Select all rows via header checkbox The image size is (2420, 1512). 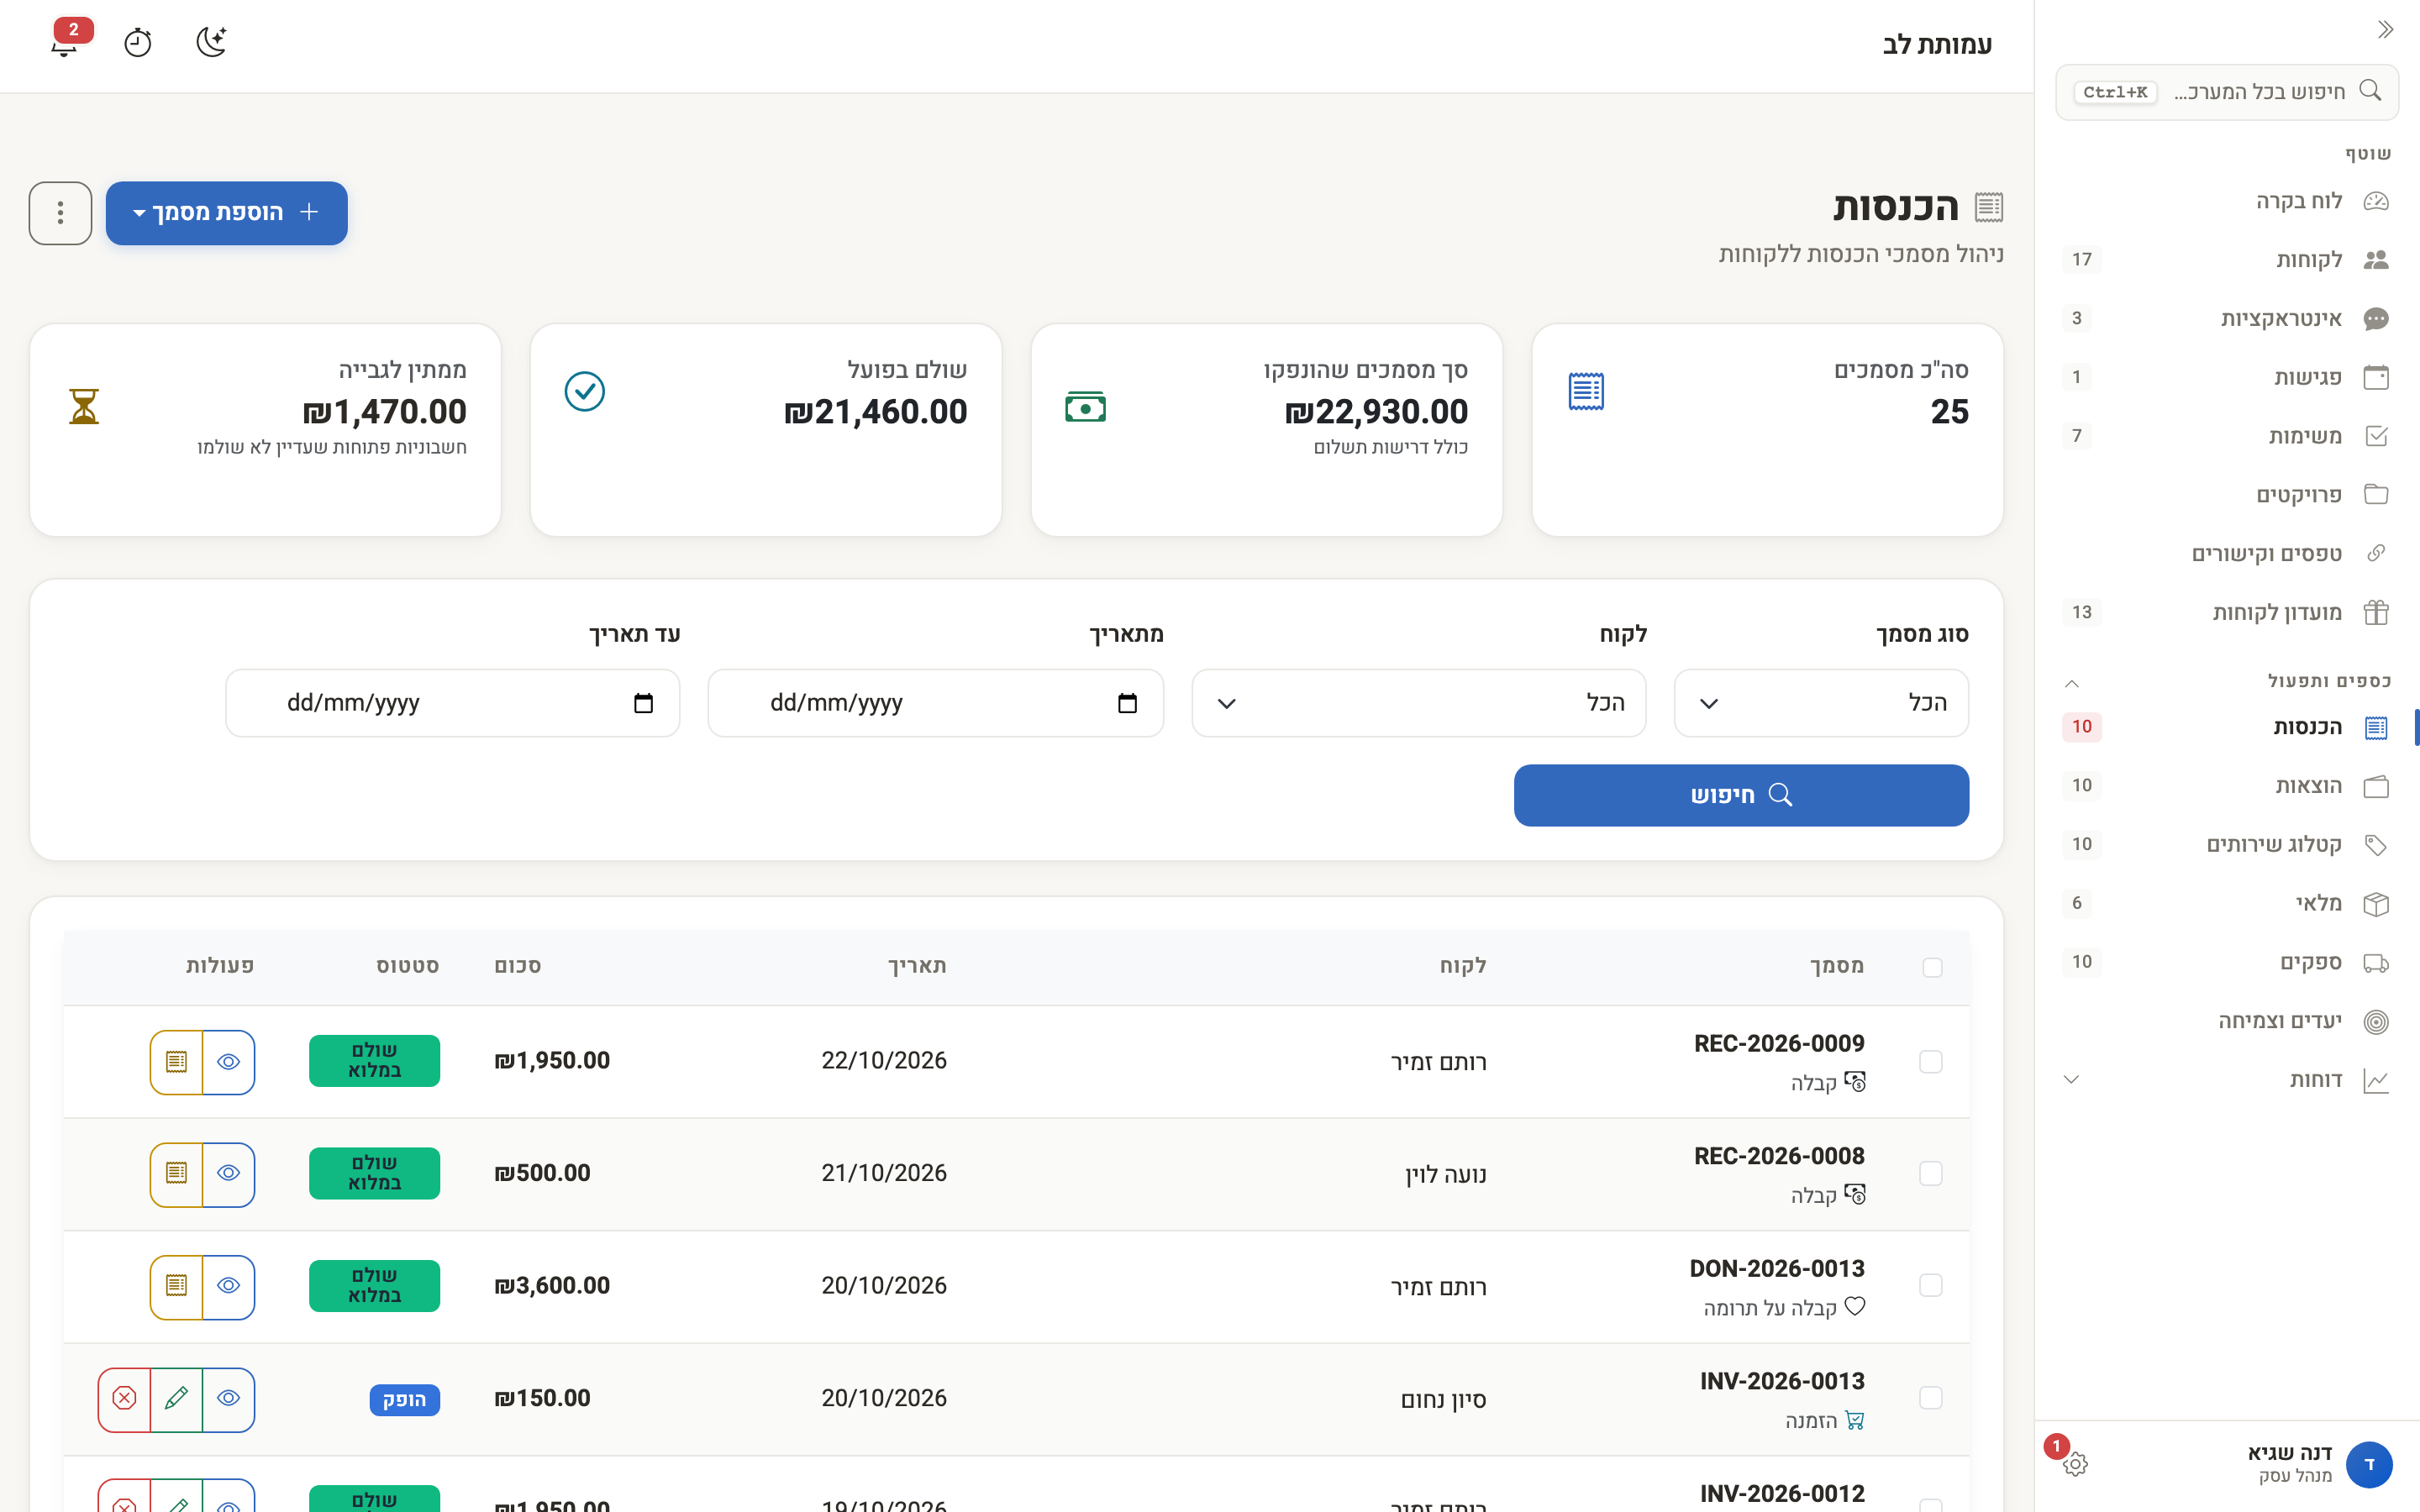(x=1932, y=967)
